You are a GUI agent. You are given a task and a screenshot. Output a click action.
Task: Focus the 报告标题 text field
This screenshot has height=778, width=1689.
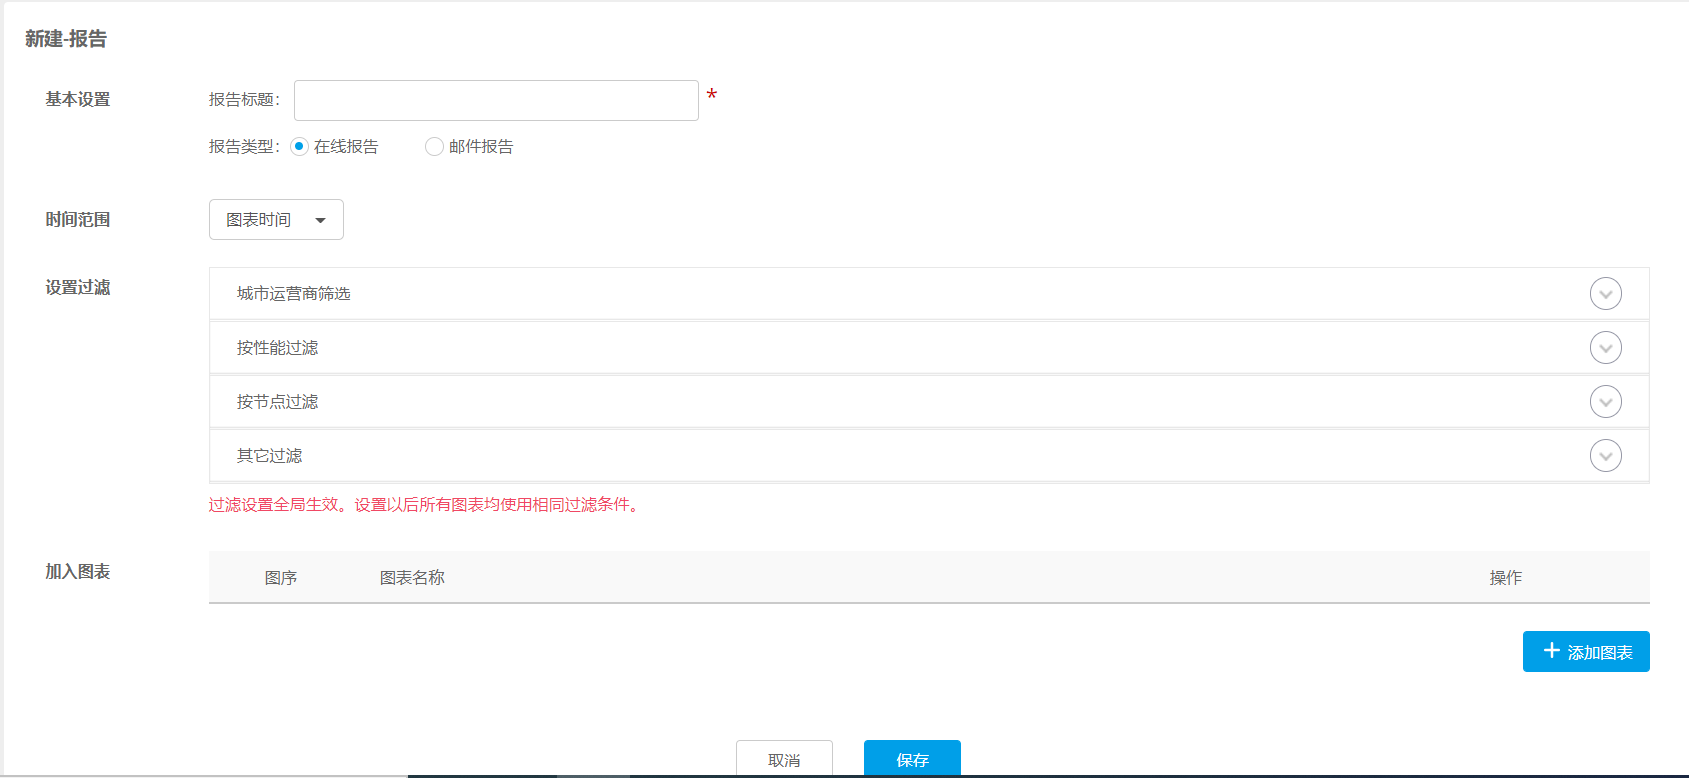(x=496, y=101)
